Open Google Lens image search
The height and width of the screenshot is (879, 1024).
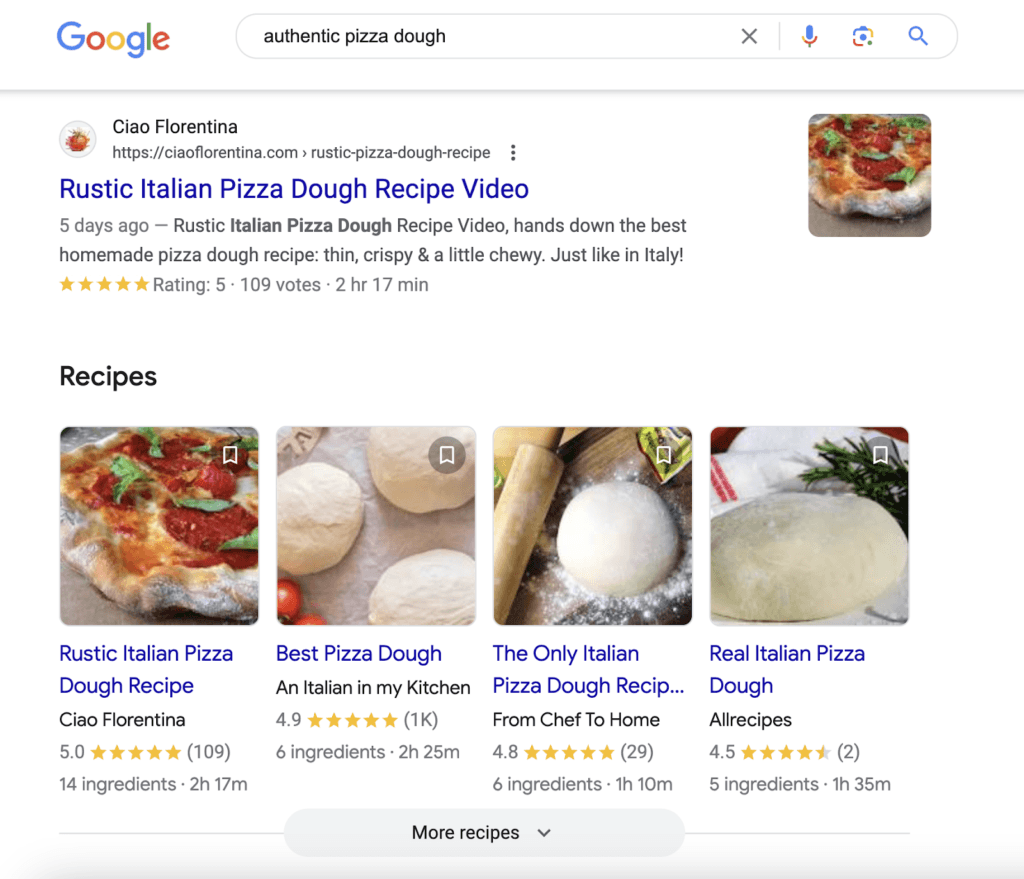[863, 36]
